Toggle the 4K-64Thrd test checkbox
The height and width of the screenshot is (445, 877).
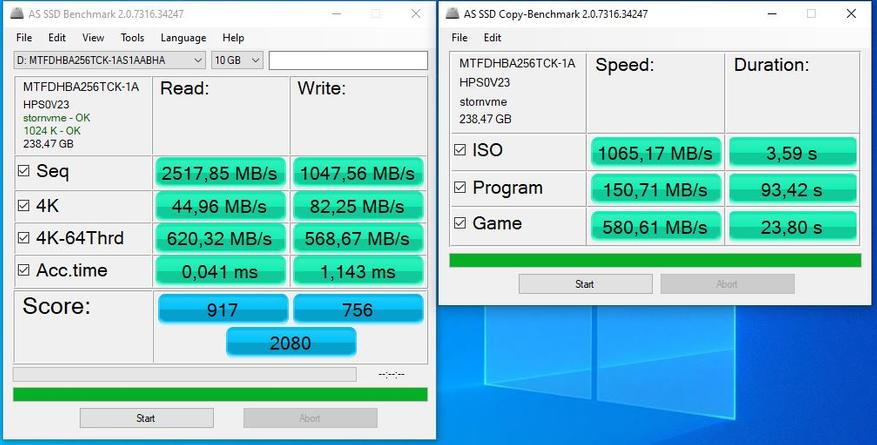[25, 237]
